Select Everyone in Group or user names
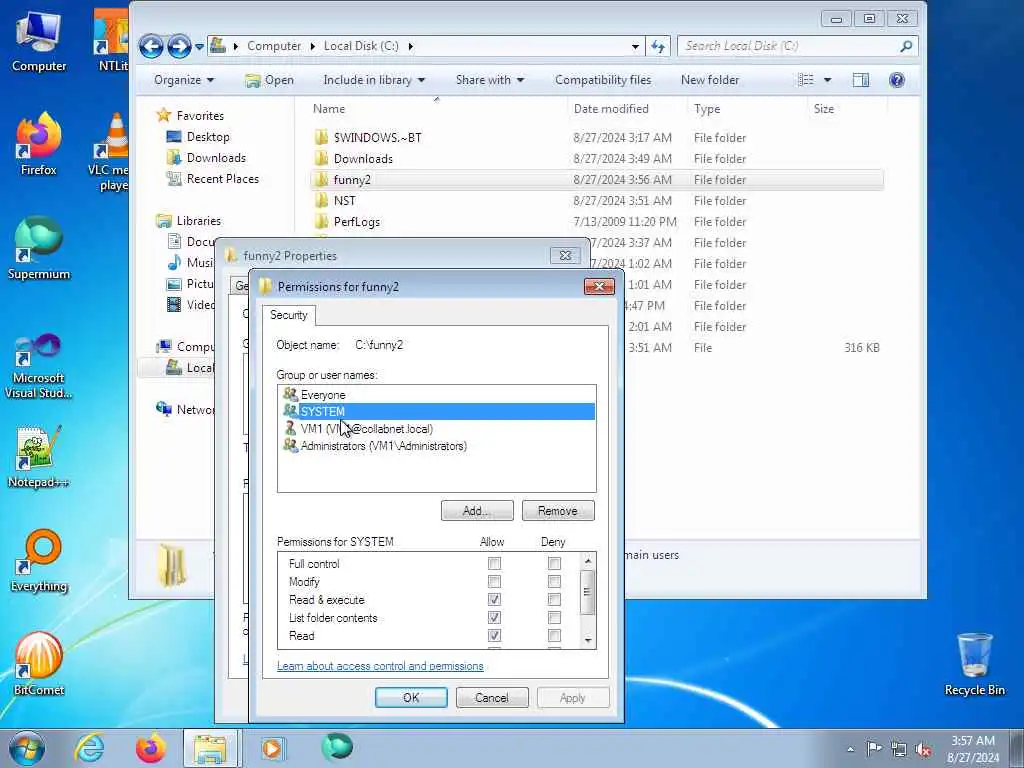This screenshot has height=768, width=1024. coord(436,394)
